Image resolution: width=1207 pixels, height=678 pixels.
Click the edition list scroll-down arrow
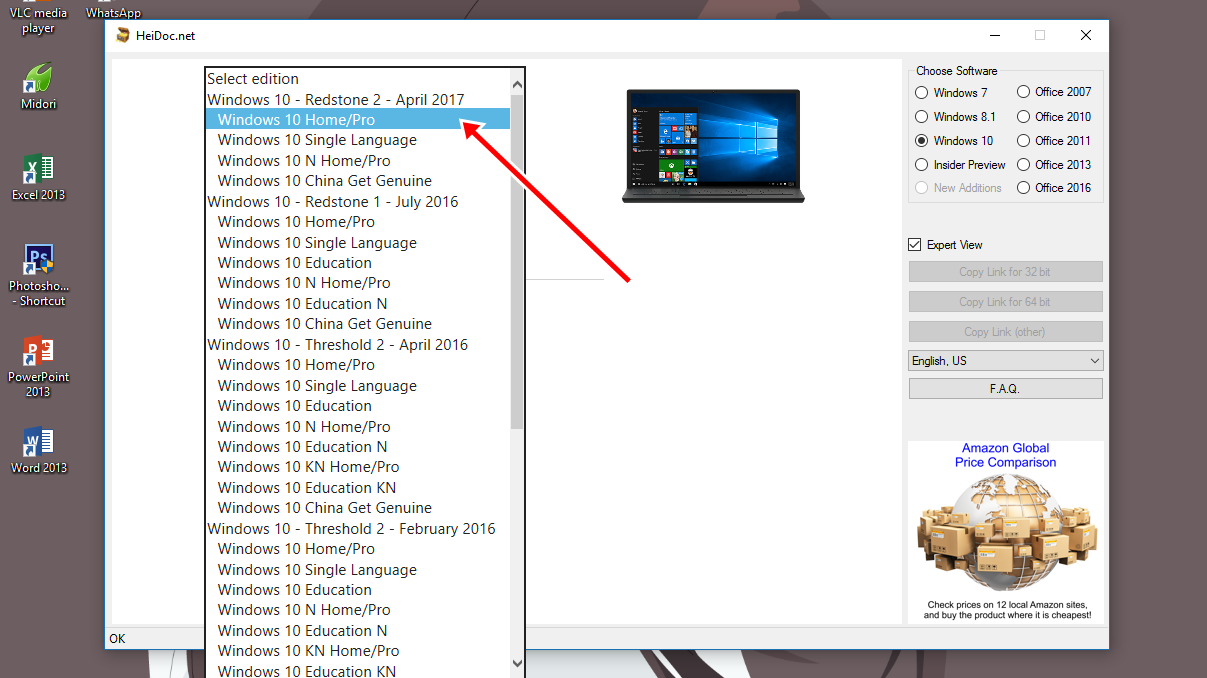tap(517, 662)
